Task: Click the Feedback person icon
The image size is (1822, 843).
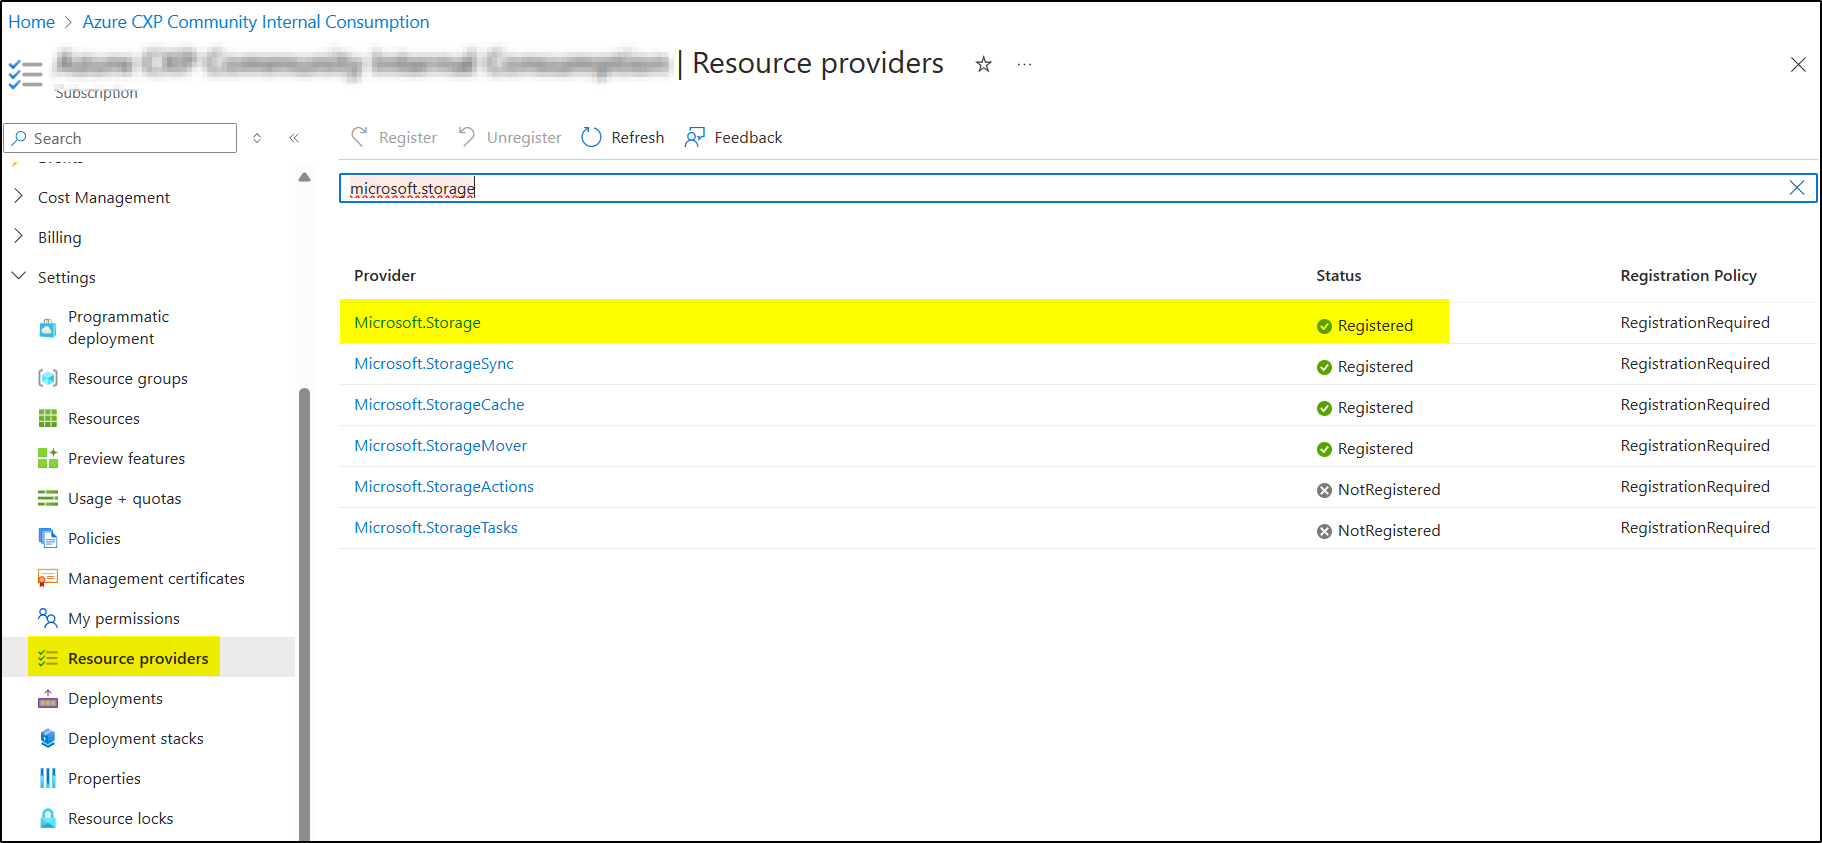Action: (x=695, y=137)
